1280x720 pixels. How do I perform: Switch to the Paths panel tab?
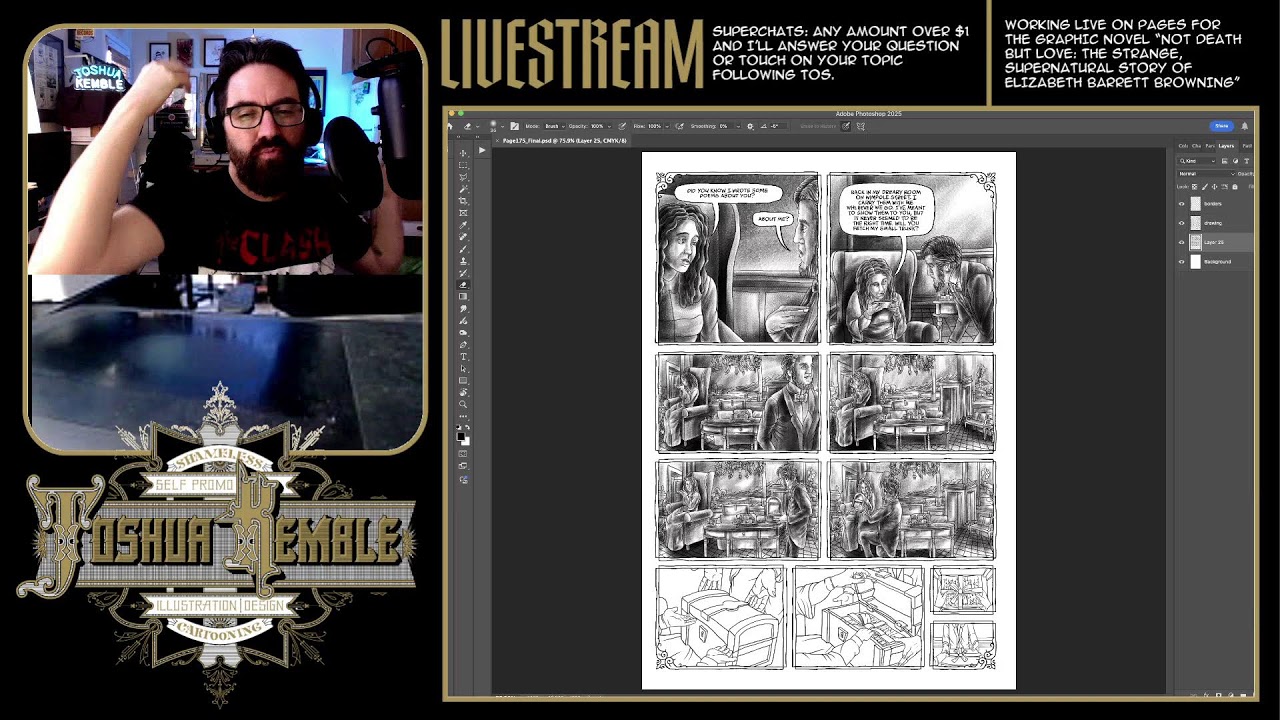[1246, 146]
